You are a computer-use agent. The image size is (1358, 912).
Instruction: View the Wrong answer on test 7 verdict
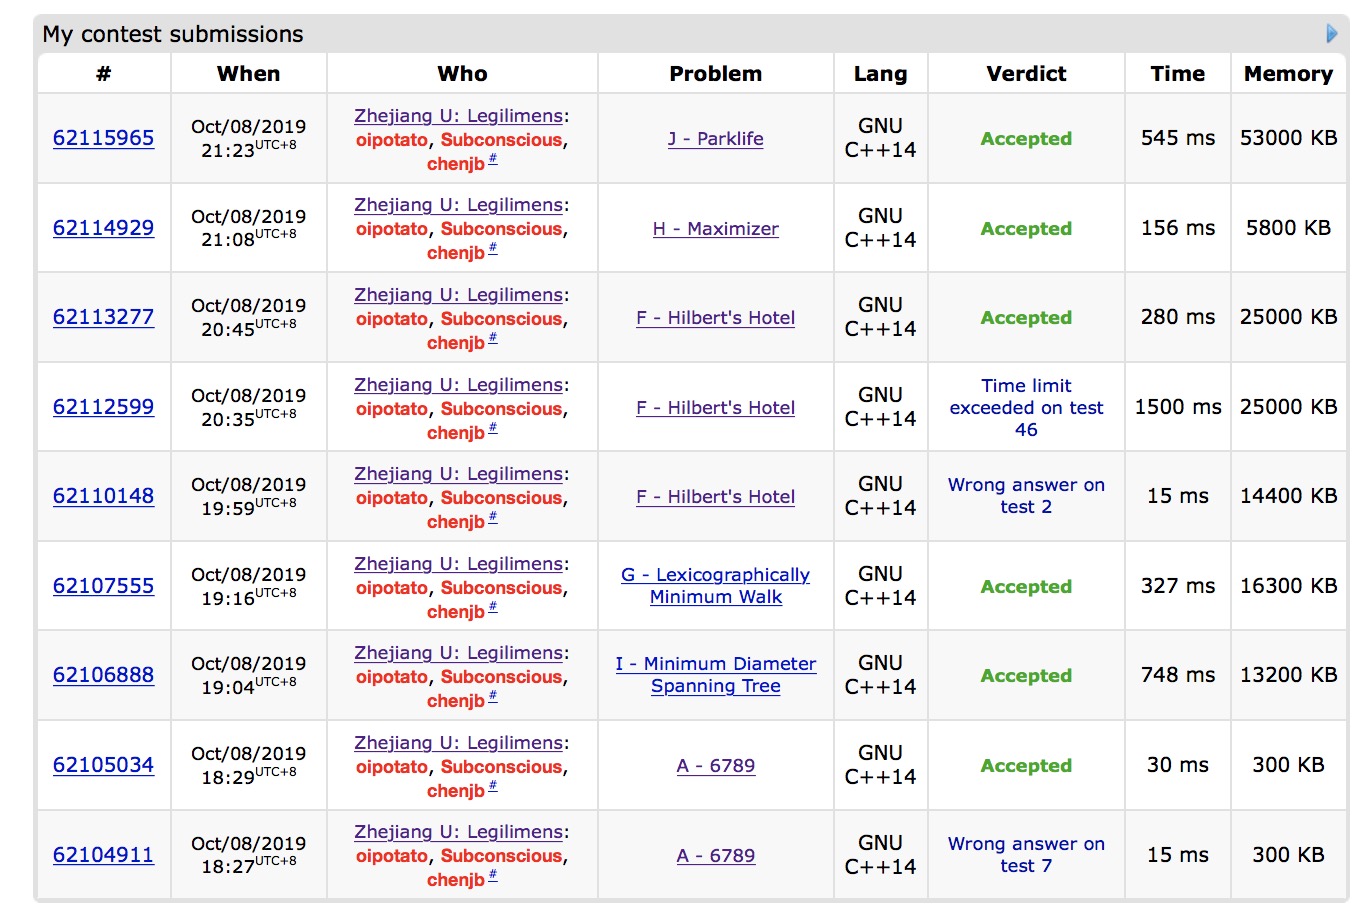click(1026, 855)
